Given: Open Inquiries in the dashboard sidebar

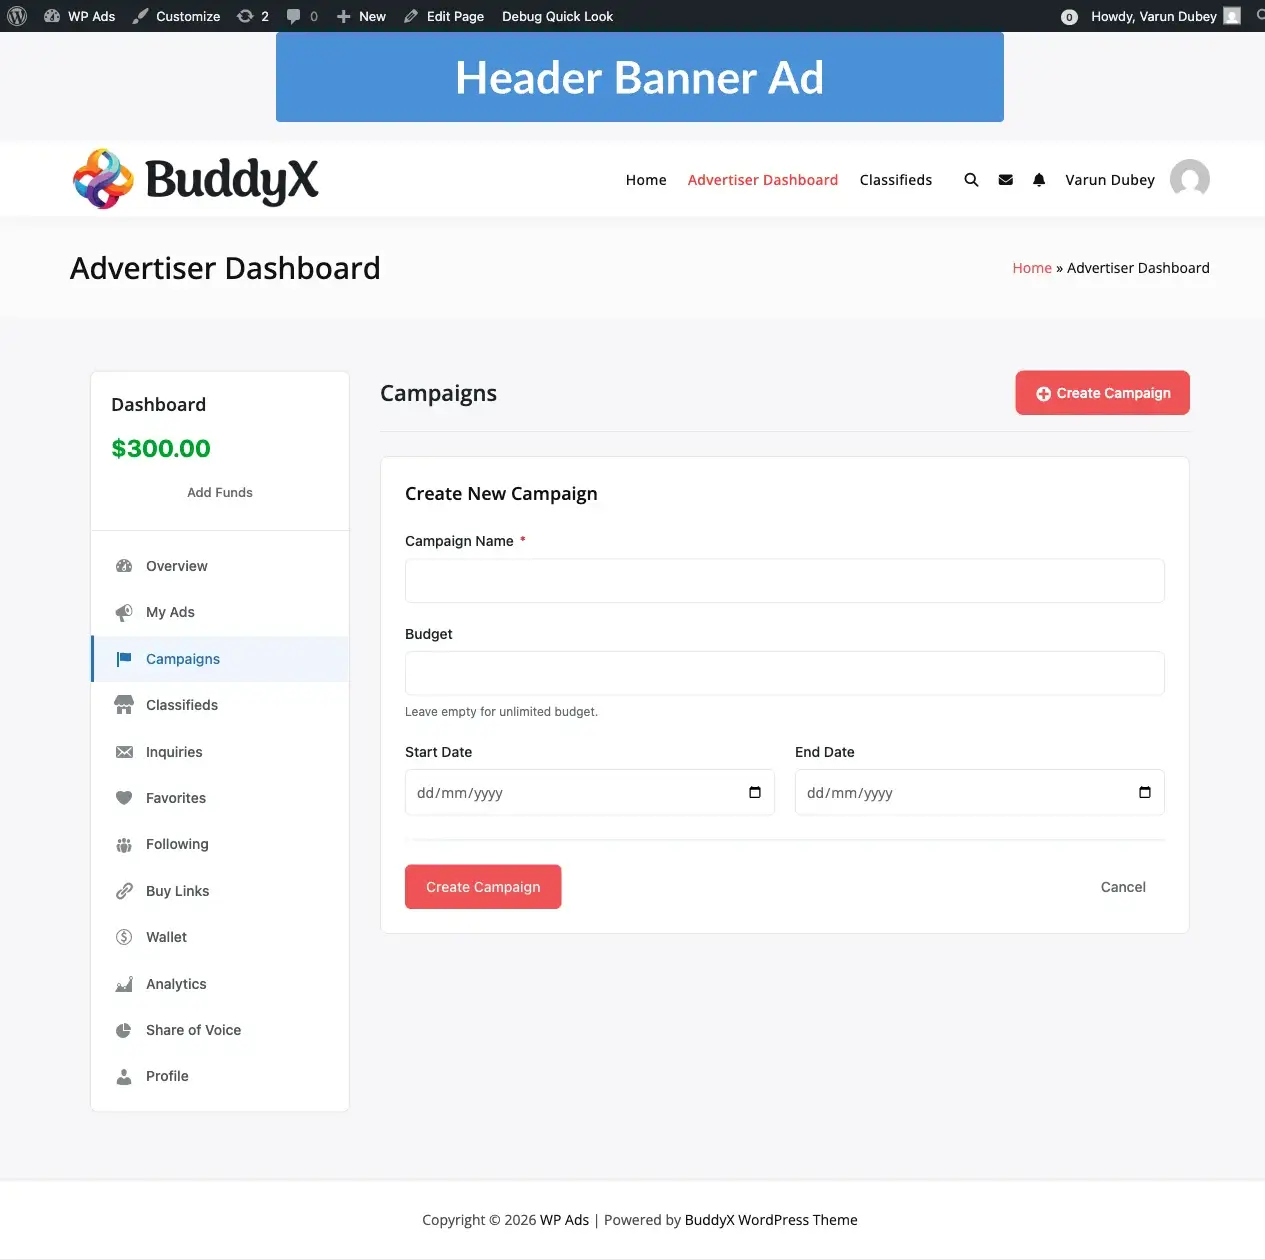Looking at the screenshot, I should [221, 752].
